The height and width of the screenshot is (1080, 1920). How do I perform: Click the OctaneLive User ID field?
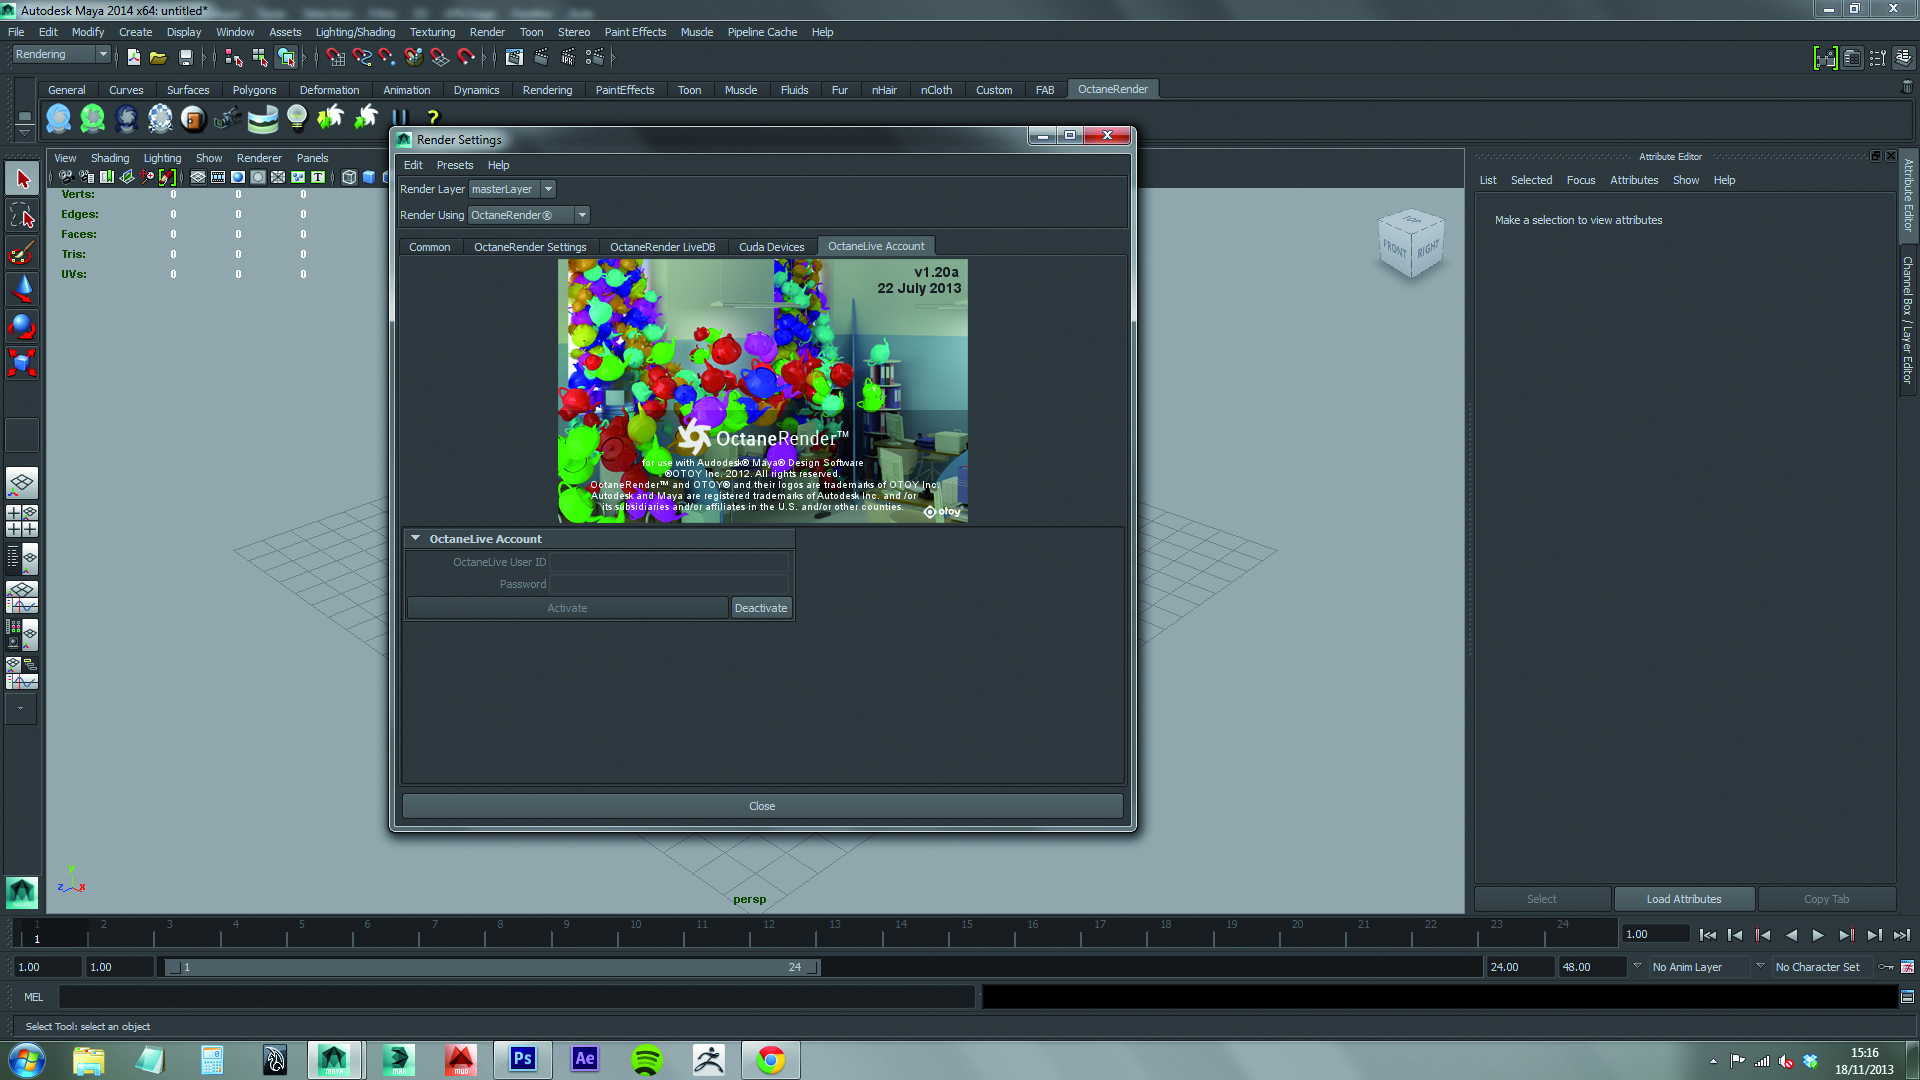pos(669,562)
